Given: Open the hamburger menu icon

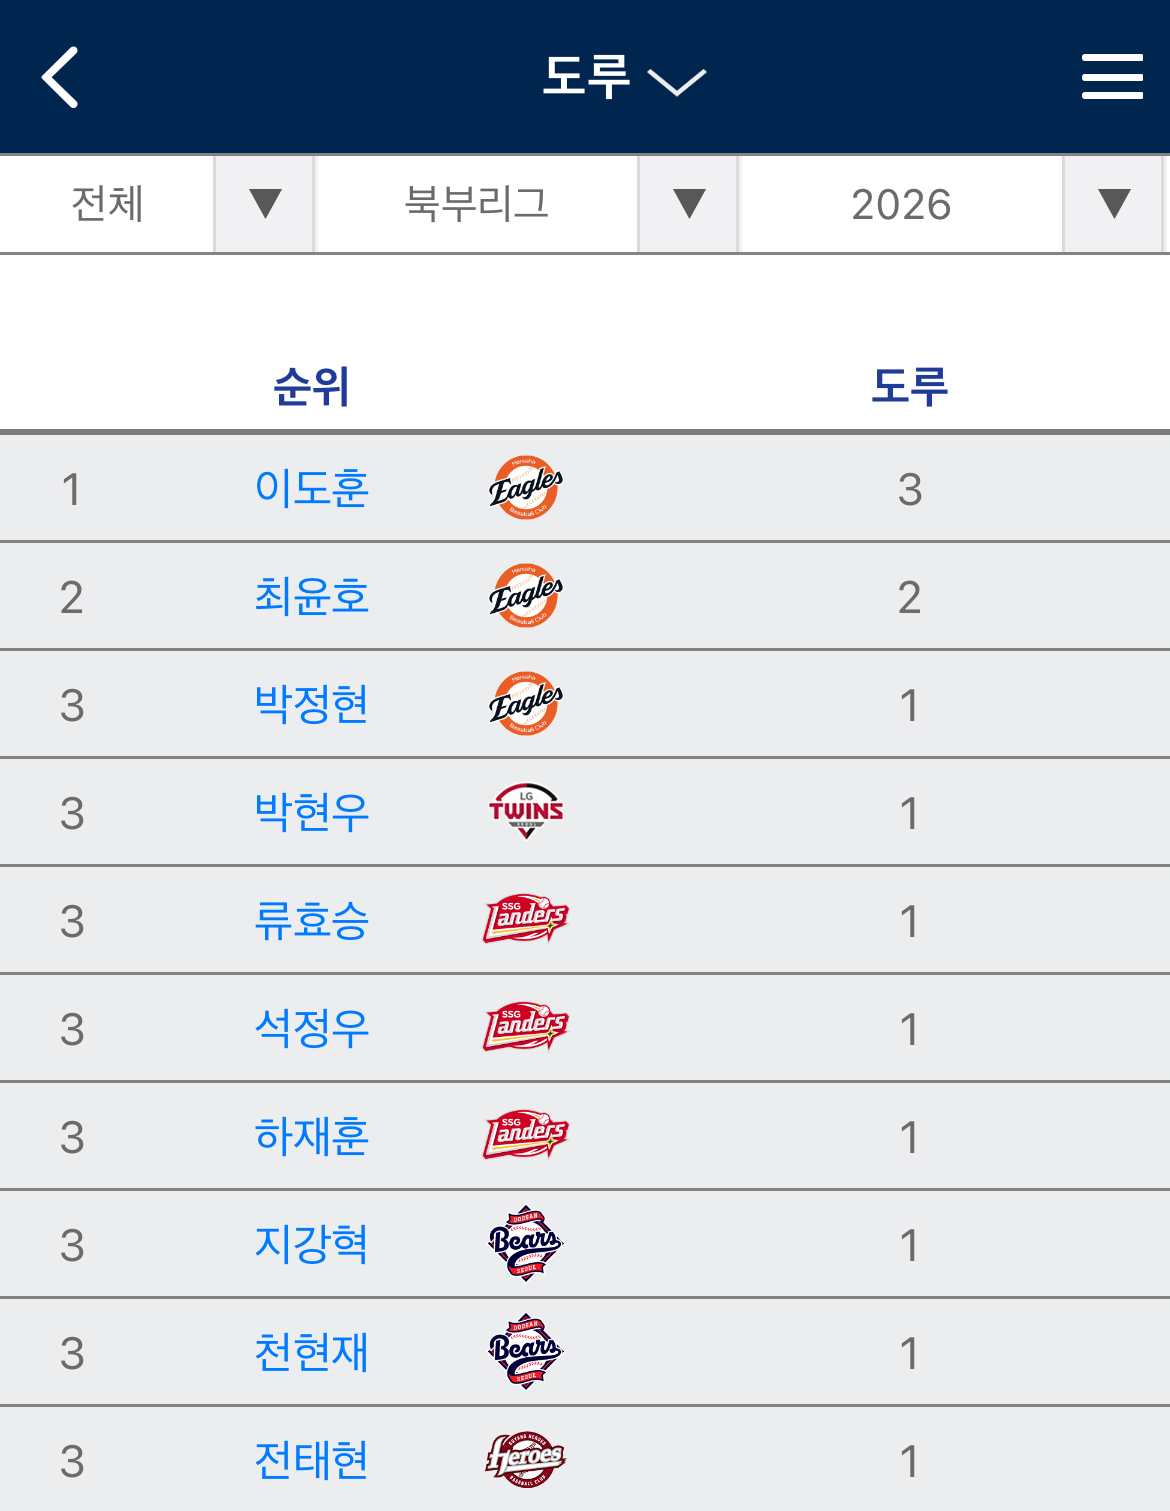Looking at the screenshot, I should click(1112, 77).
